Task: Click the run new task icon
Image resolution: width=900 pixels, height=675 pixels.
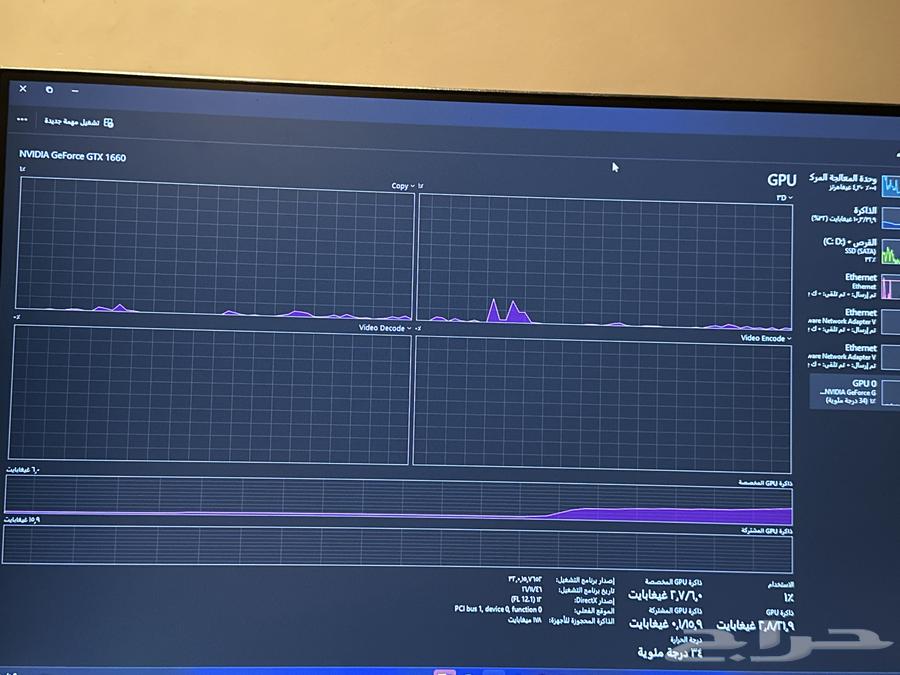Action: point(108,123)
